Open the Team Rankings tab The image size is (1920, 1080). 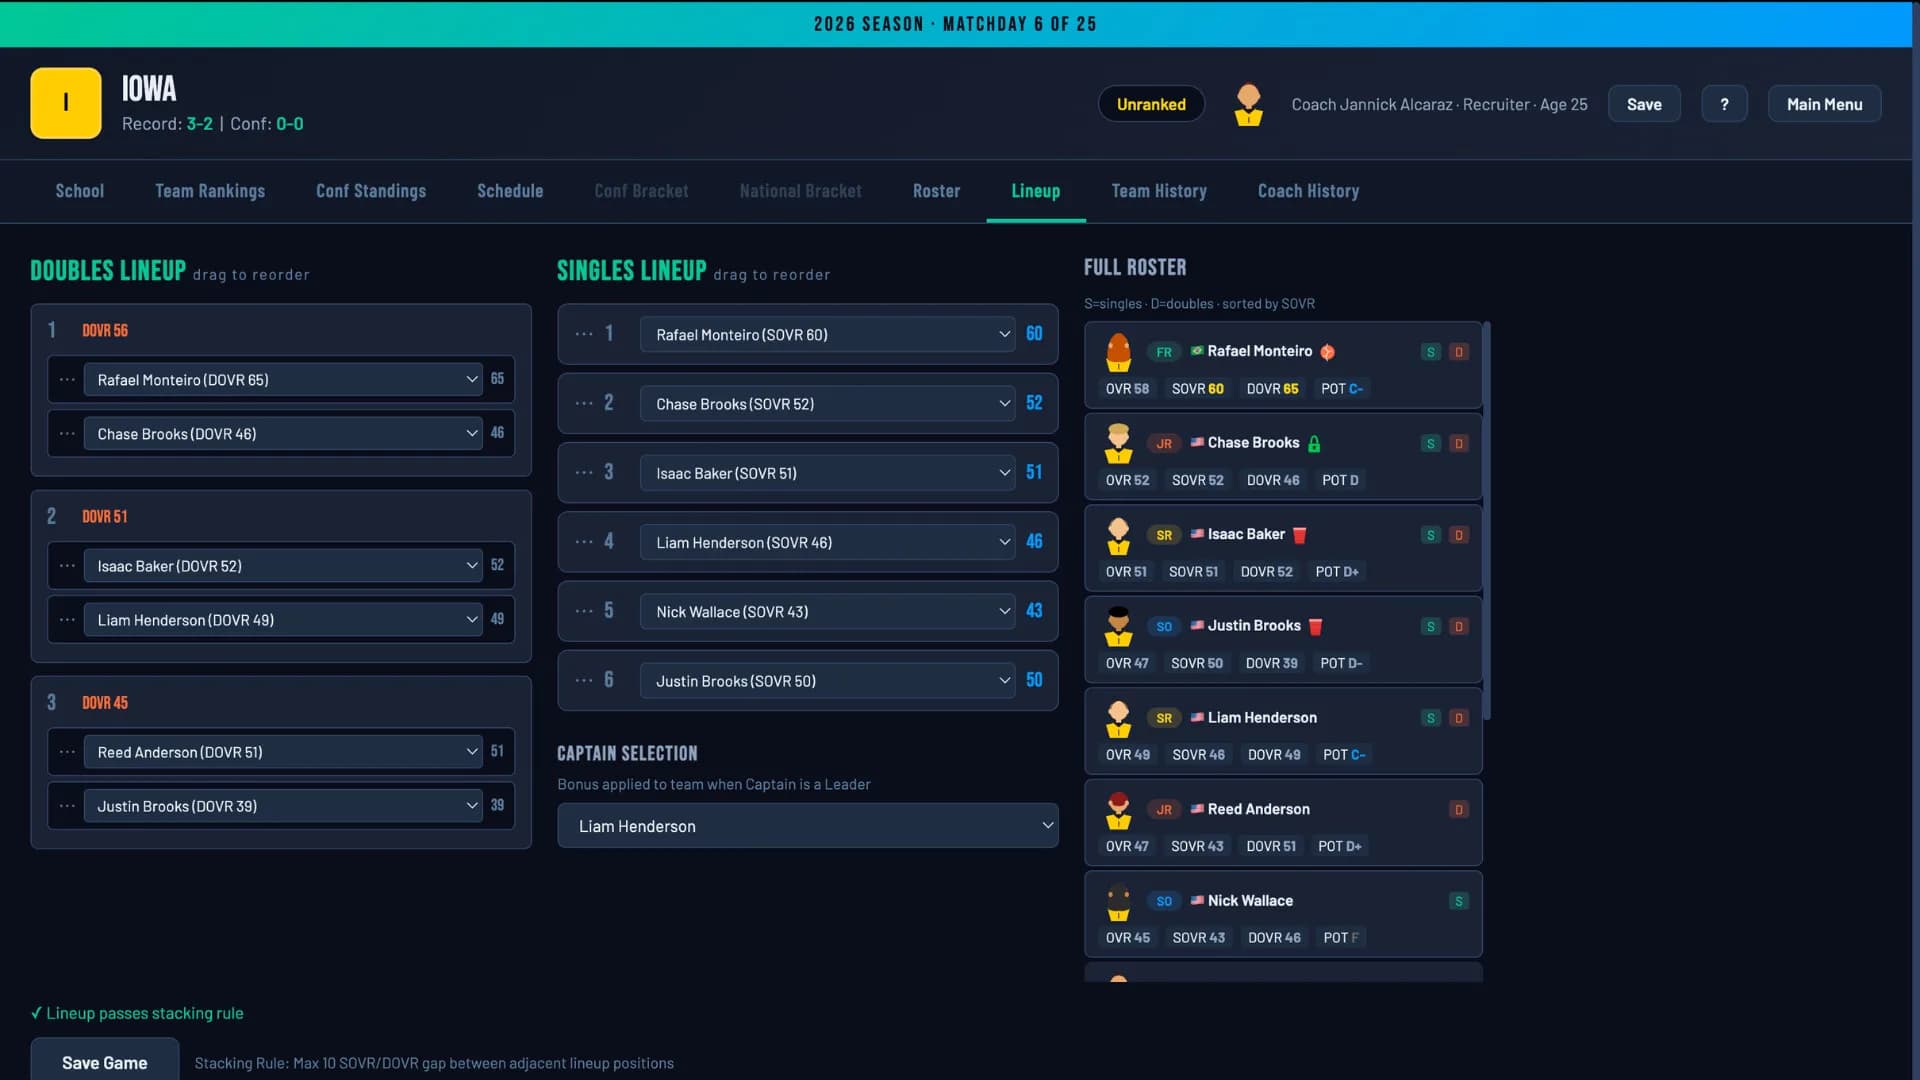pyautogui.click(x=210, y=191)
